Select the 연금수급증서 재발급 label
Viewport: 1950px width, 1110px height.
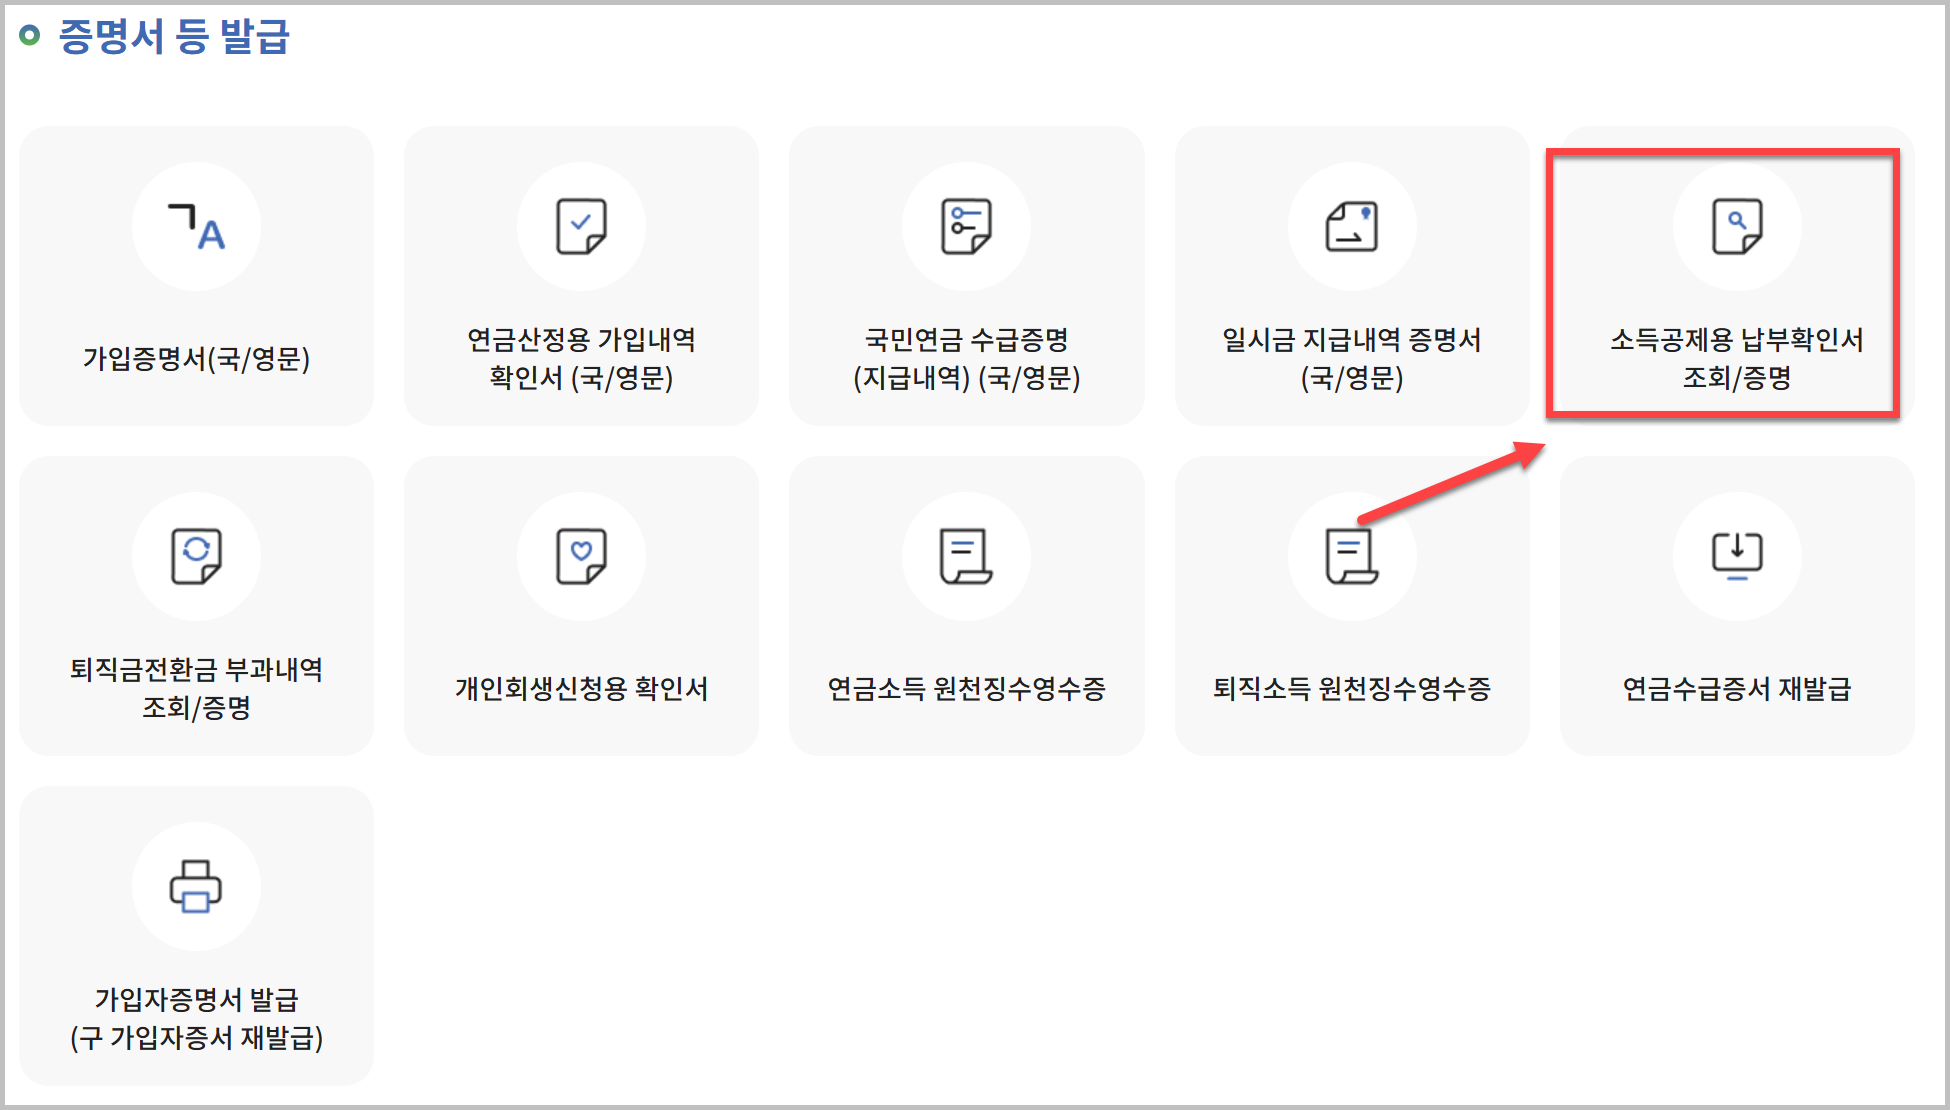coord(1737,688)
